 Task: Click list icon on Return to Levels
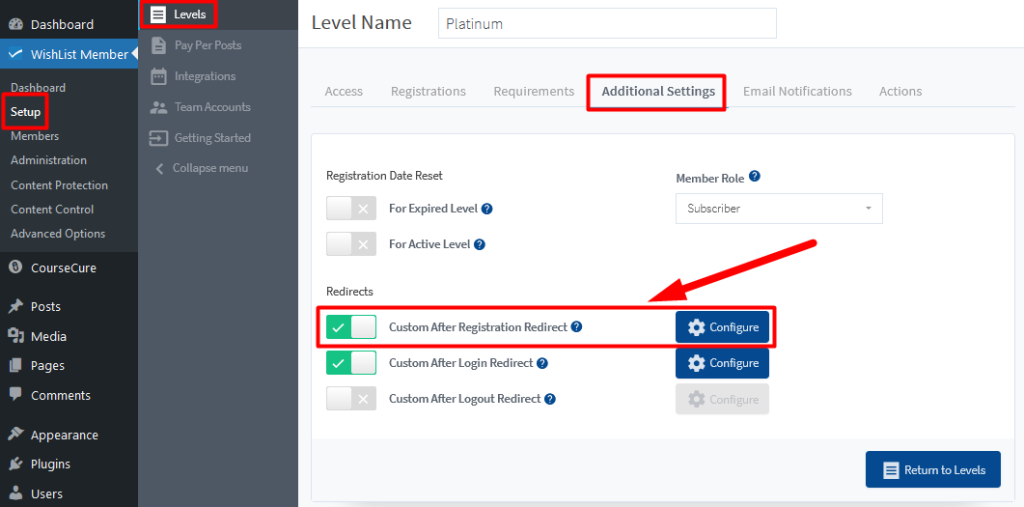pos(891,470)
